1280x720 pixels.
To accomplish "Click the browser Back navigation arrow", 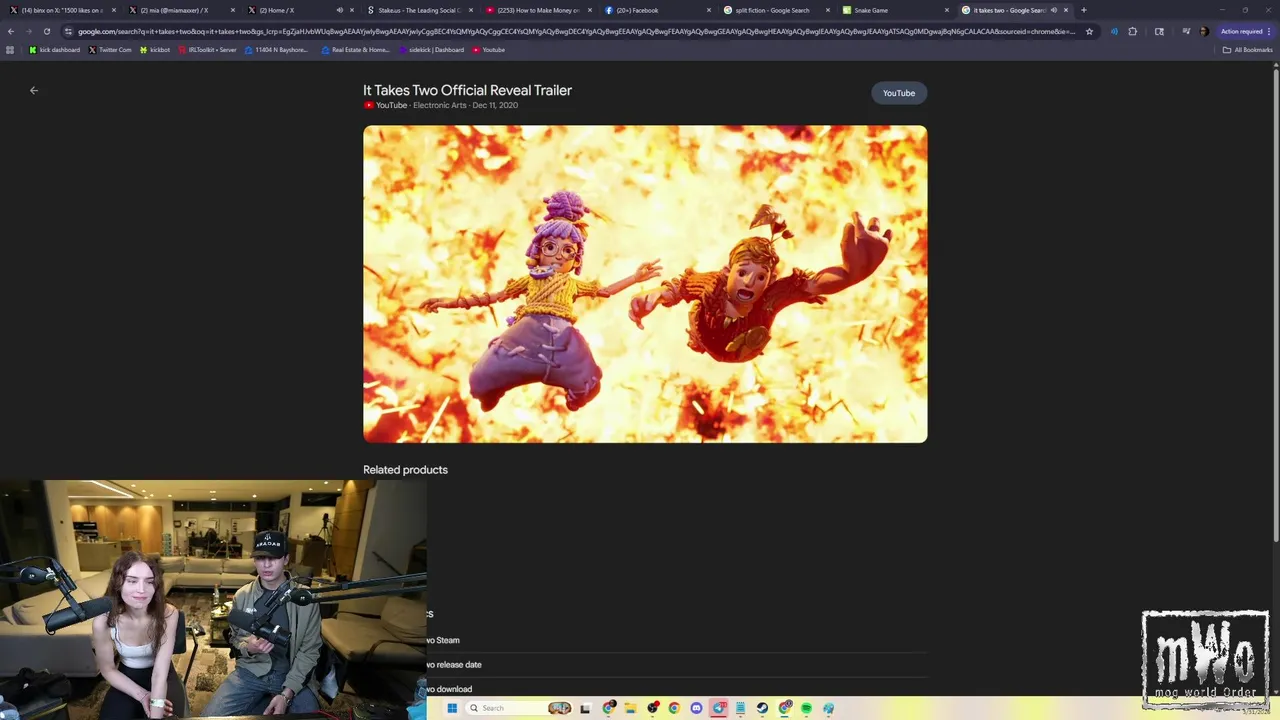I will point(11,31).
